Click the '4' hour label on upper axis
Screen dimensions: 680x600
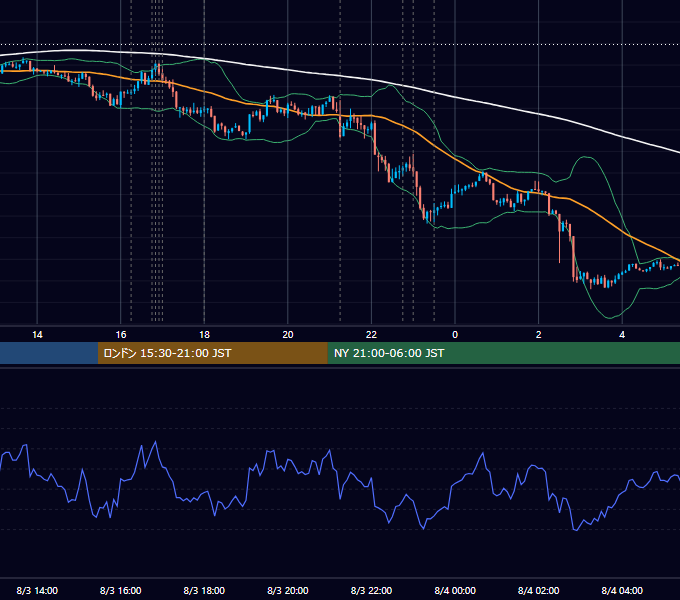click(x=622, y=335)
